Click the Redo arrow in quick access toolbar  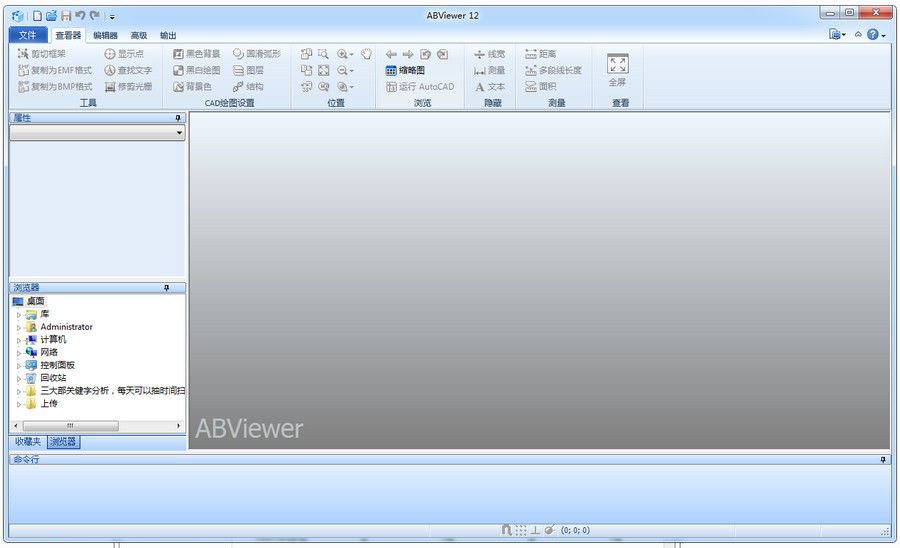[95, 16]
